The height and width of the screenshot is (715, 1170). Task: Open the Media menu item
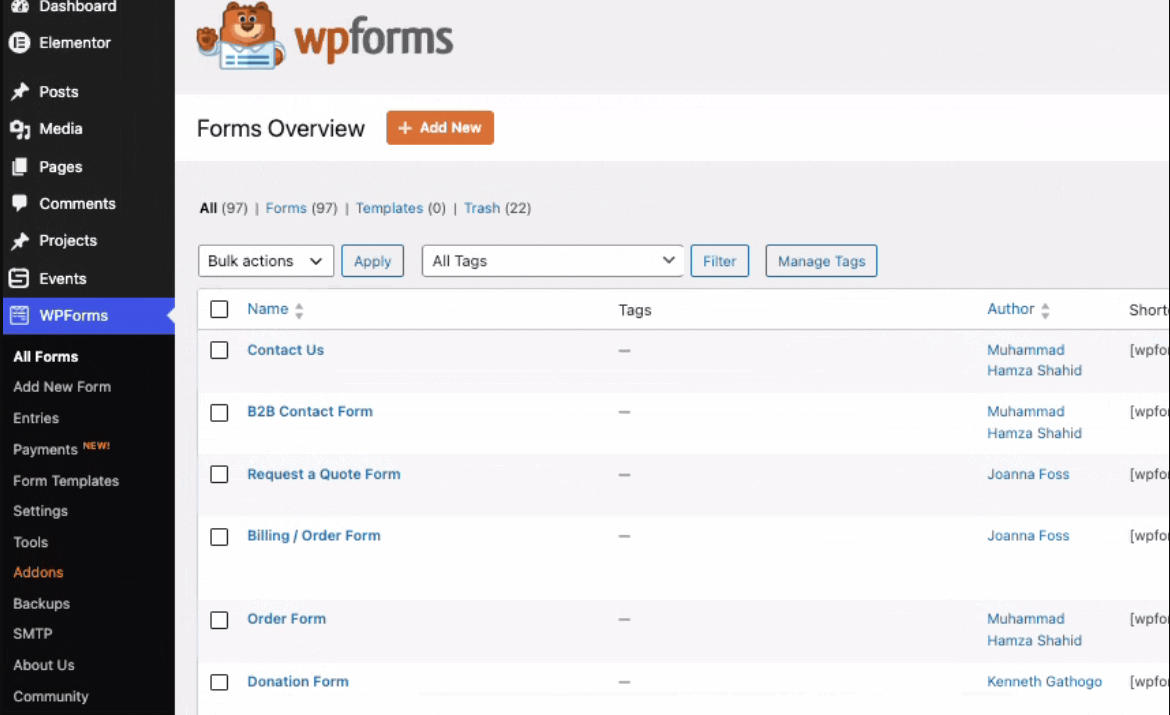(x=60, y=128)
